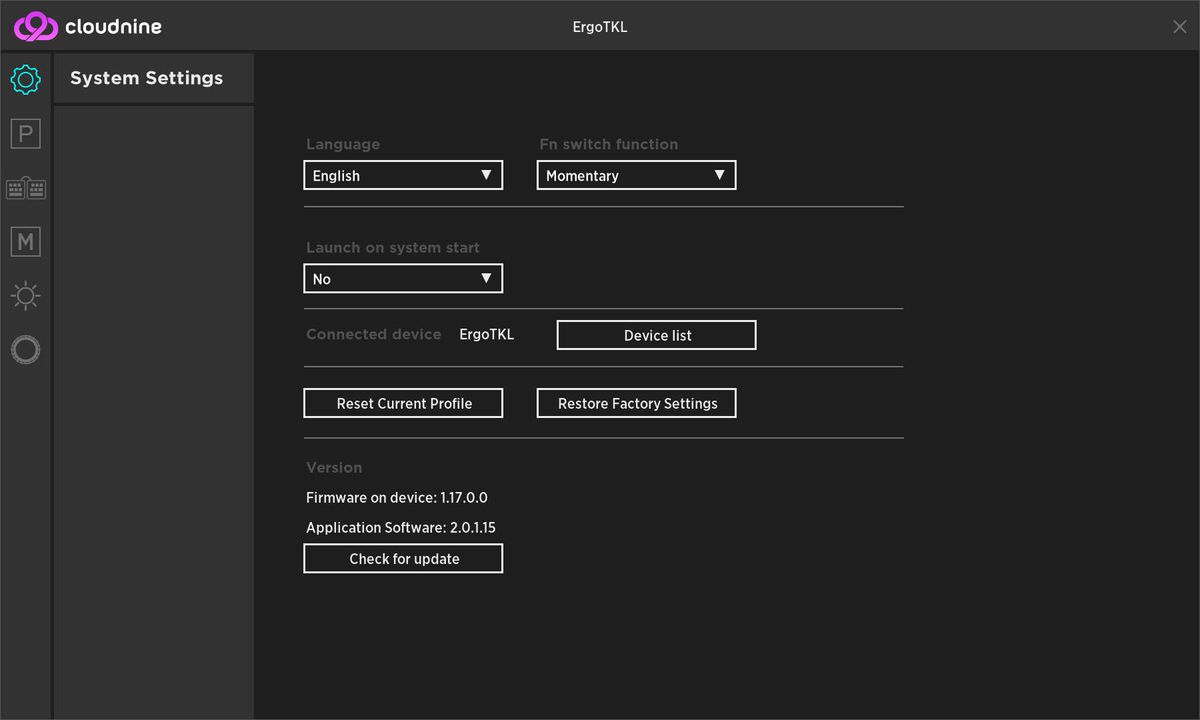This screenshot has width=1200, height=720.
Task: Open the Profiles (P) sidebar icon
Action: click(25, 134)
